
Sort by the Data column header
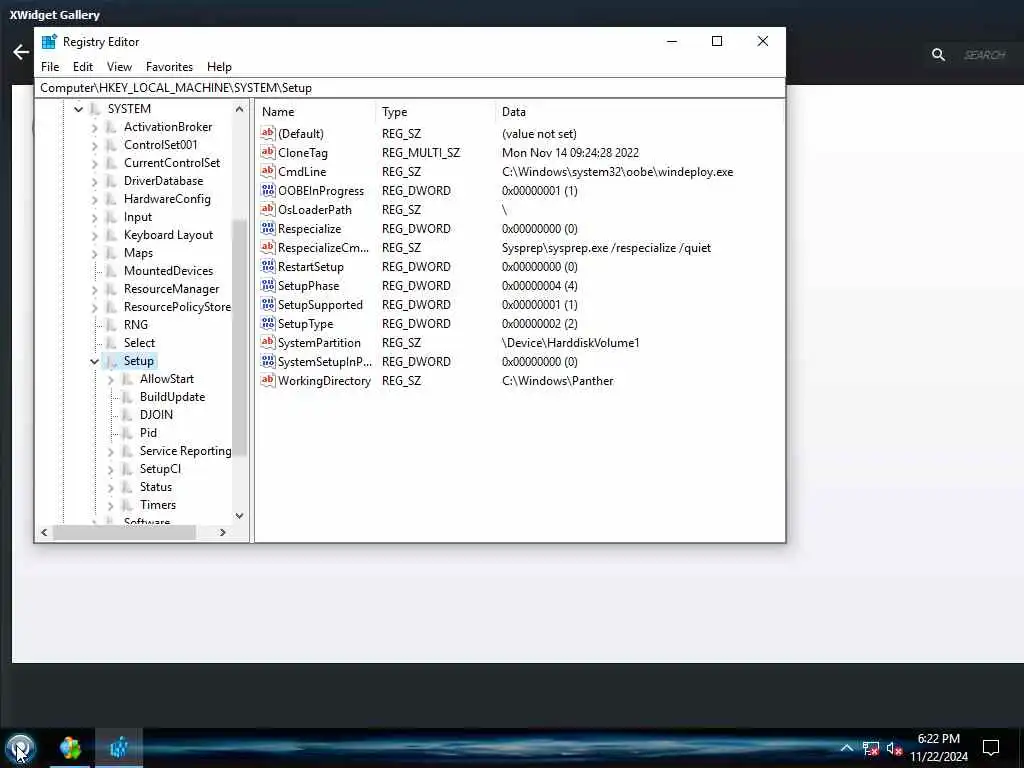(640, 112)
